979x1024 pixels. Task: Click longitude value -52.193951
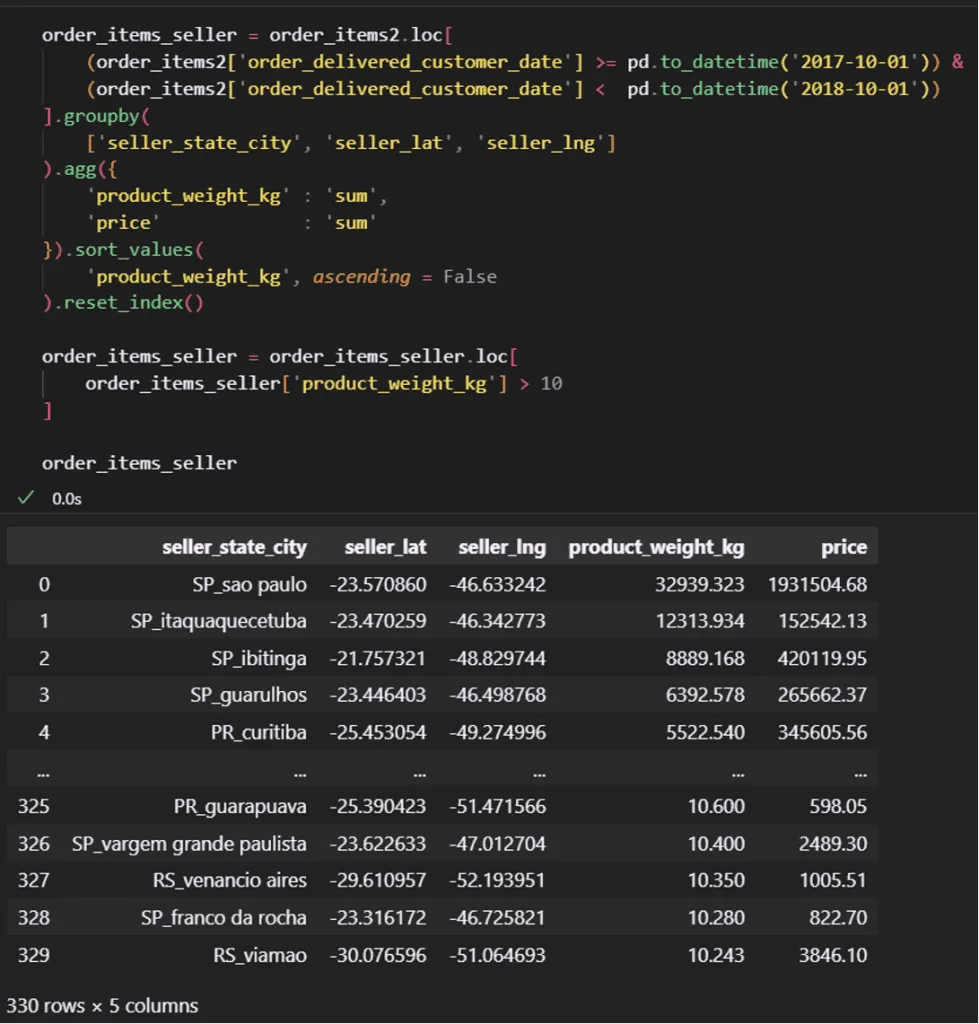(498, 880)
